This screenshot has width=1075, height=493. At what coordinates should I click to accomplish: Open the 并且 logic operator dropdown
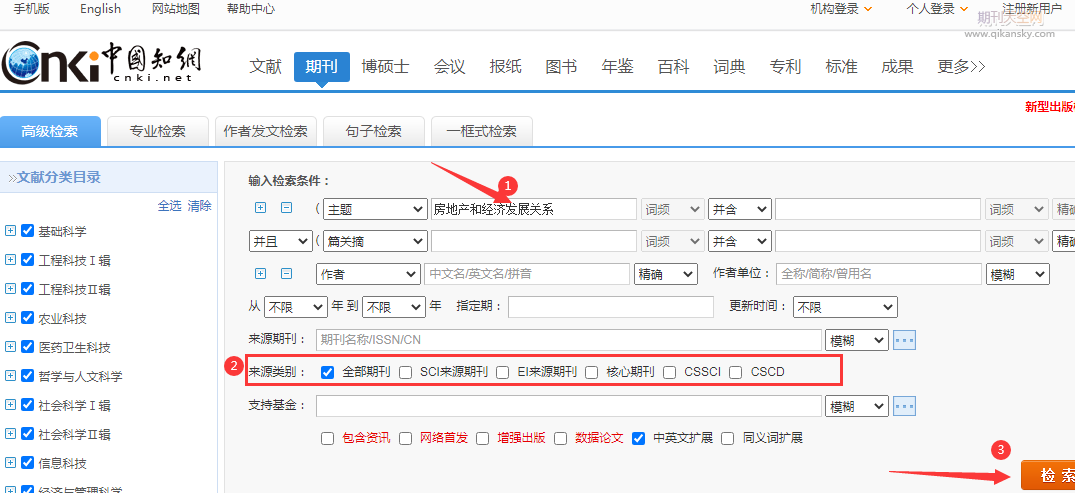pyautogui.click(x=279, y=241)
